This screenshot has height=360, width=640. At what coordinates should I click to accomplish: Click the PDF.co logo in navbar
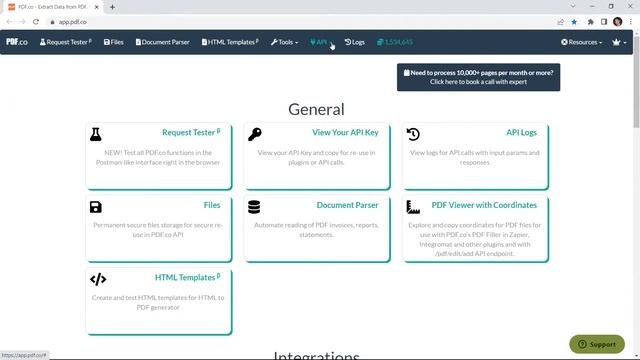pos(17,42)
